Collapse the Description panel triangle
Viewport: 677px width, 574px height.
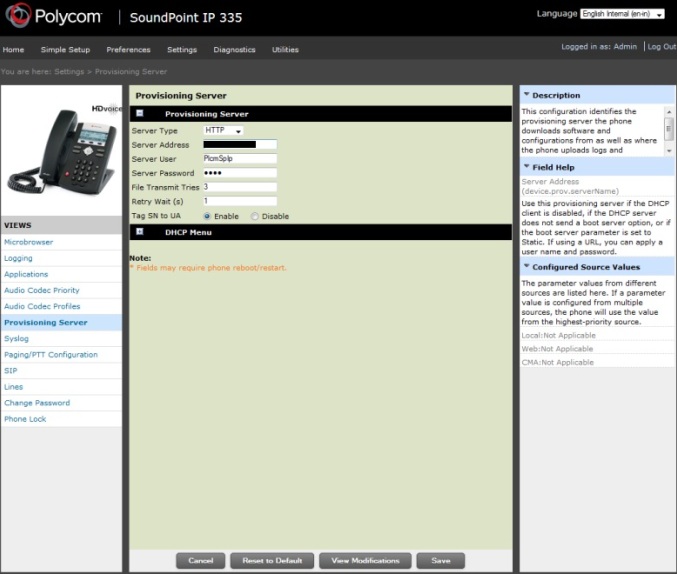tap(526, 94)
